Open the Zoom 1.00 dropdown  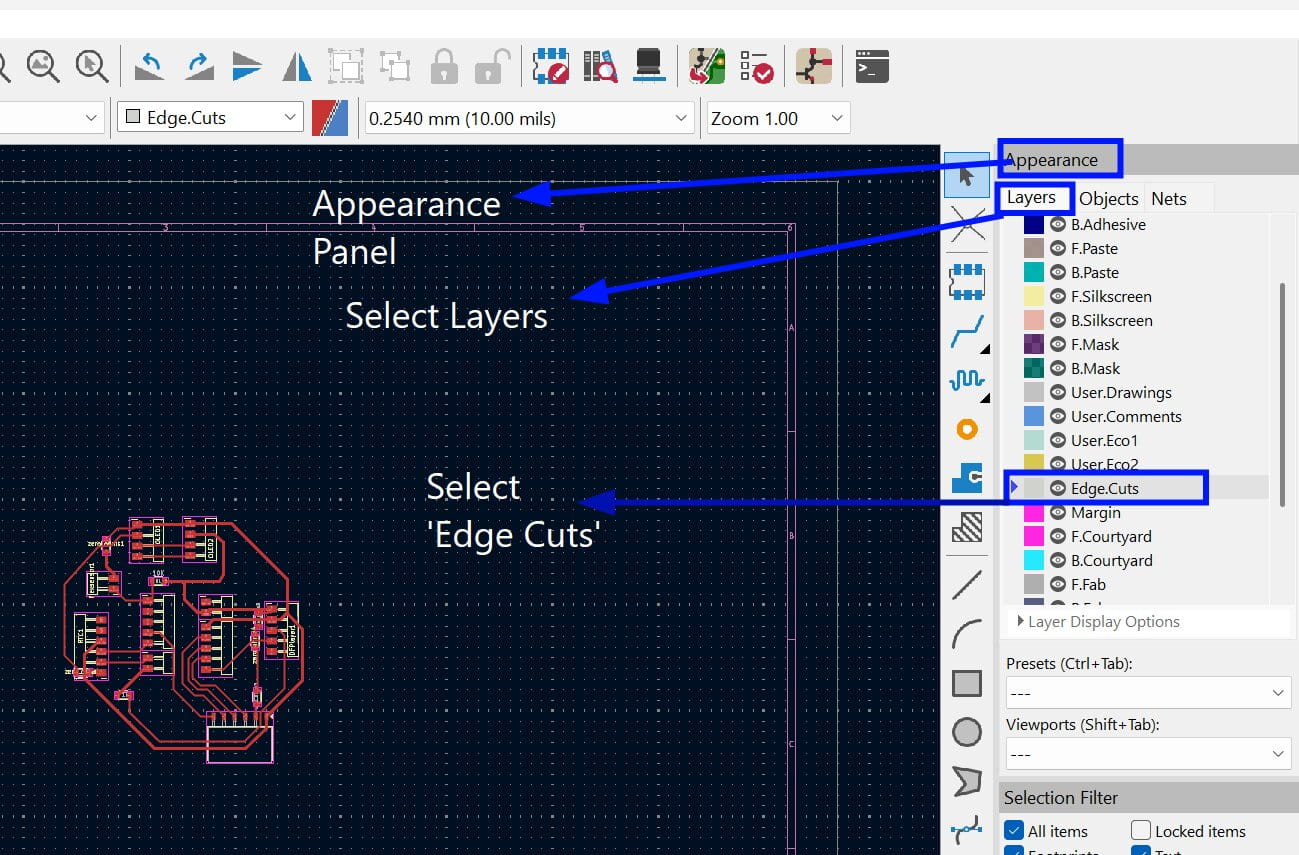(778, 118)
